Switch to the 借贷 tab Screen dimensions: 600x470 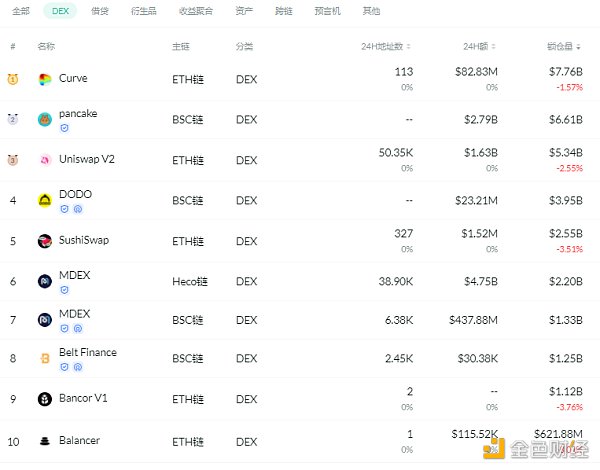click(x=100, y=11)
